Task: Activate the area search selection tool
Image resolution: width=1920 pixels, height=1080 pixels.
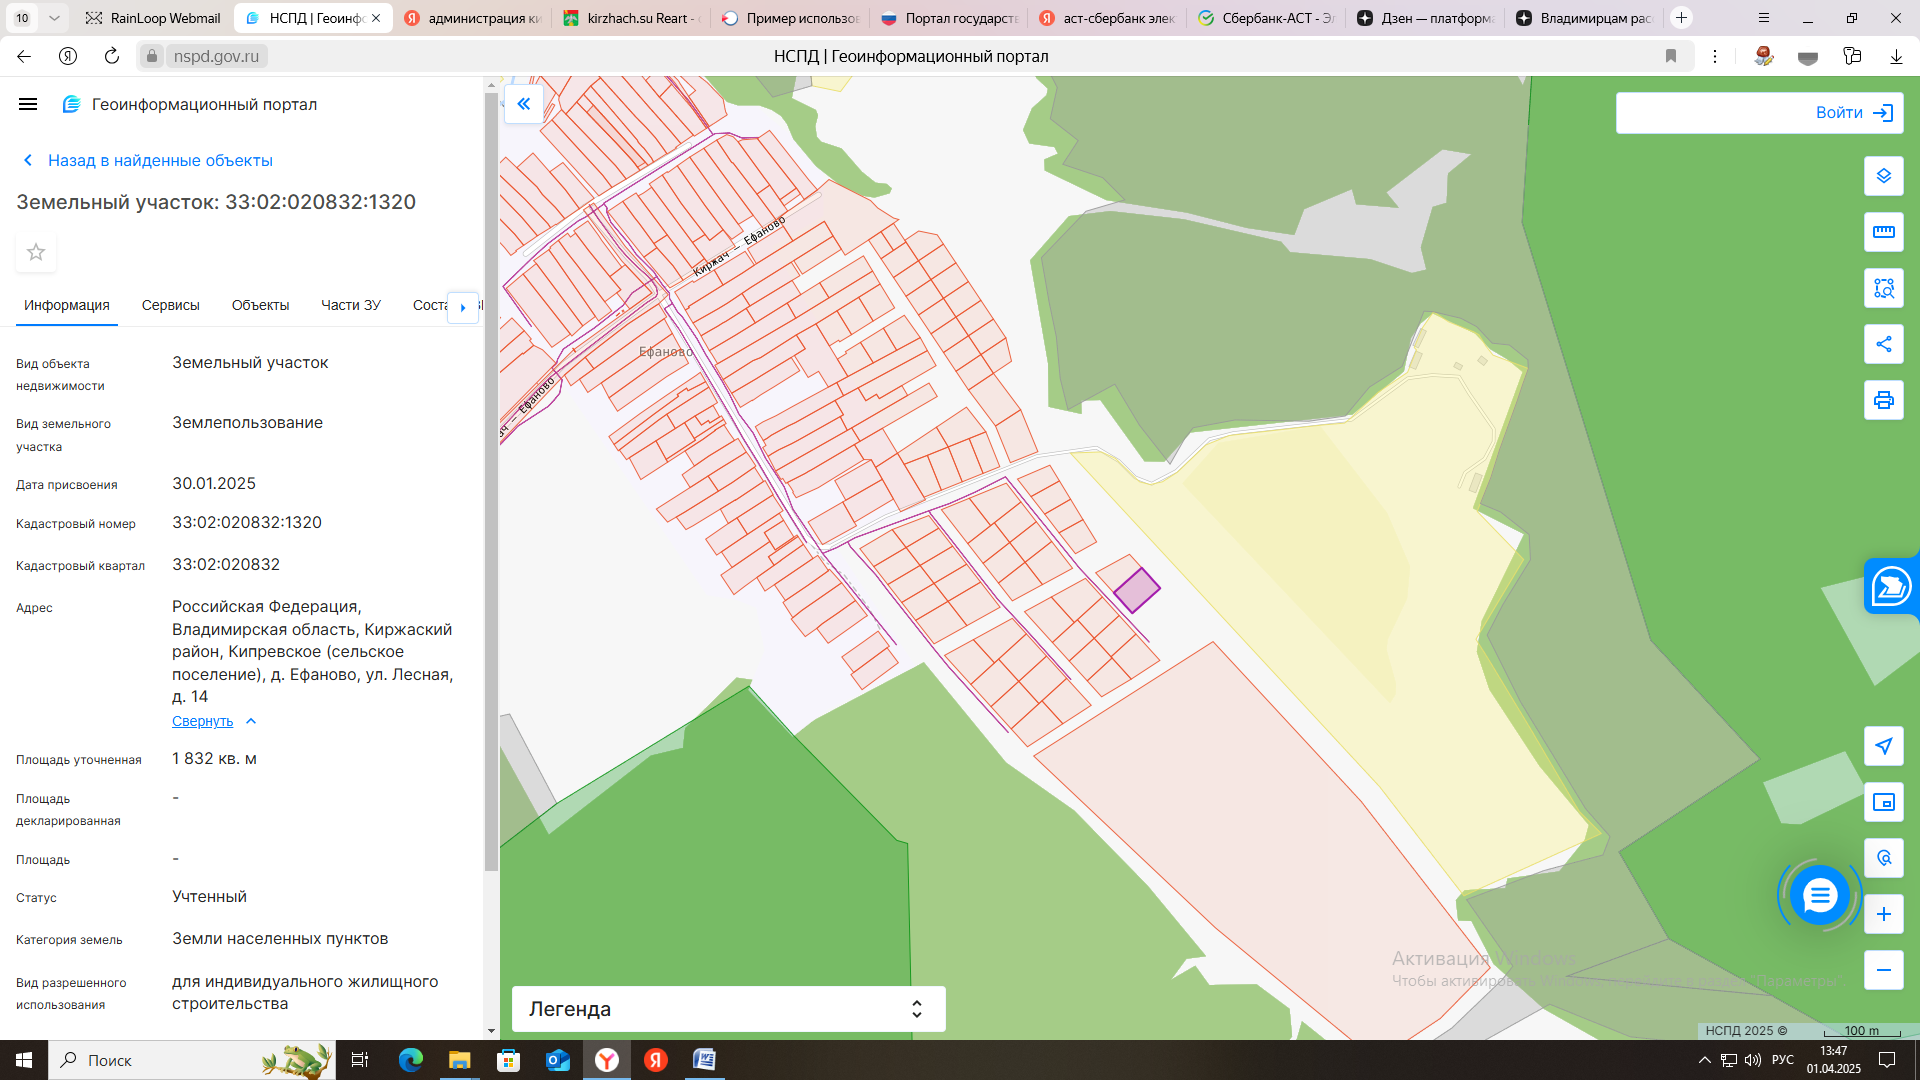Action: coord(1883,288)
